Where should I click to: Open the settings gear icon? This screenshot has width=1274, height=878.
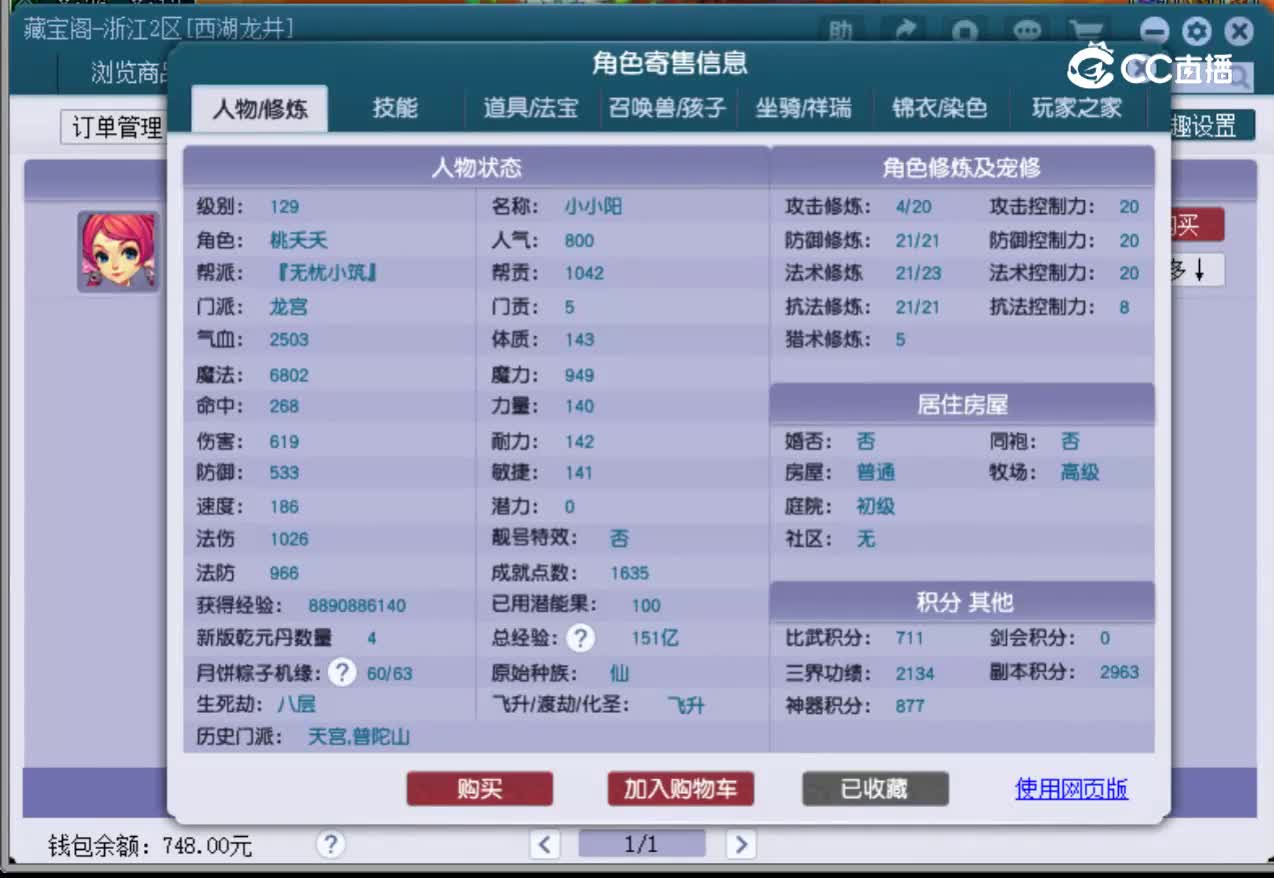(1196, 31)
